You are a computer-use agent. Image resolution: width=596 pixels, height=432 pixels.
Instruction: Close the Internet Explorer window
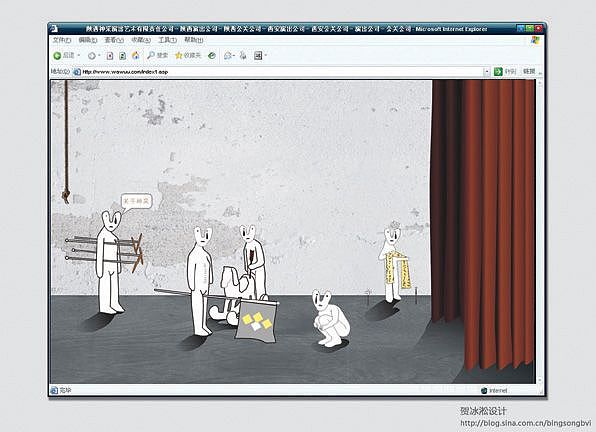click(539, 28)
